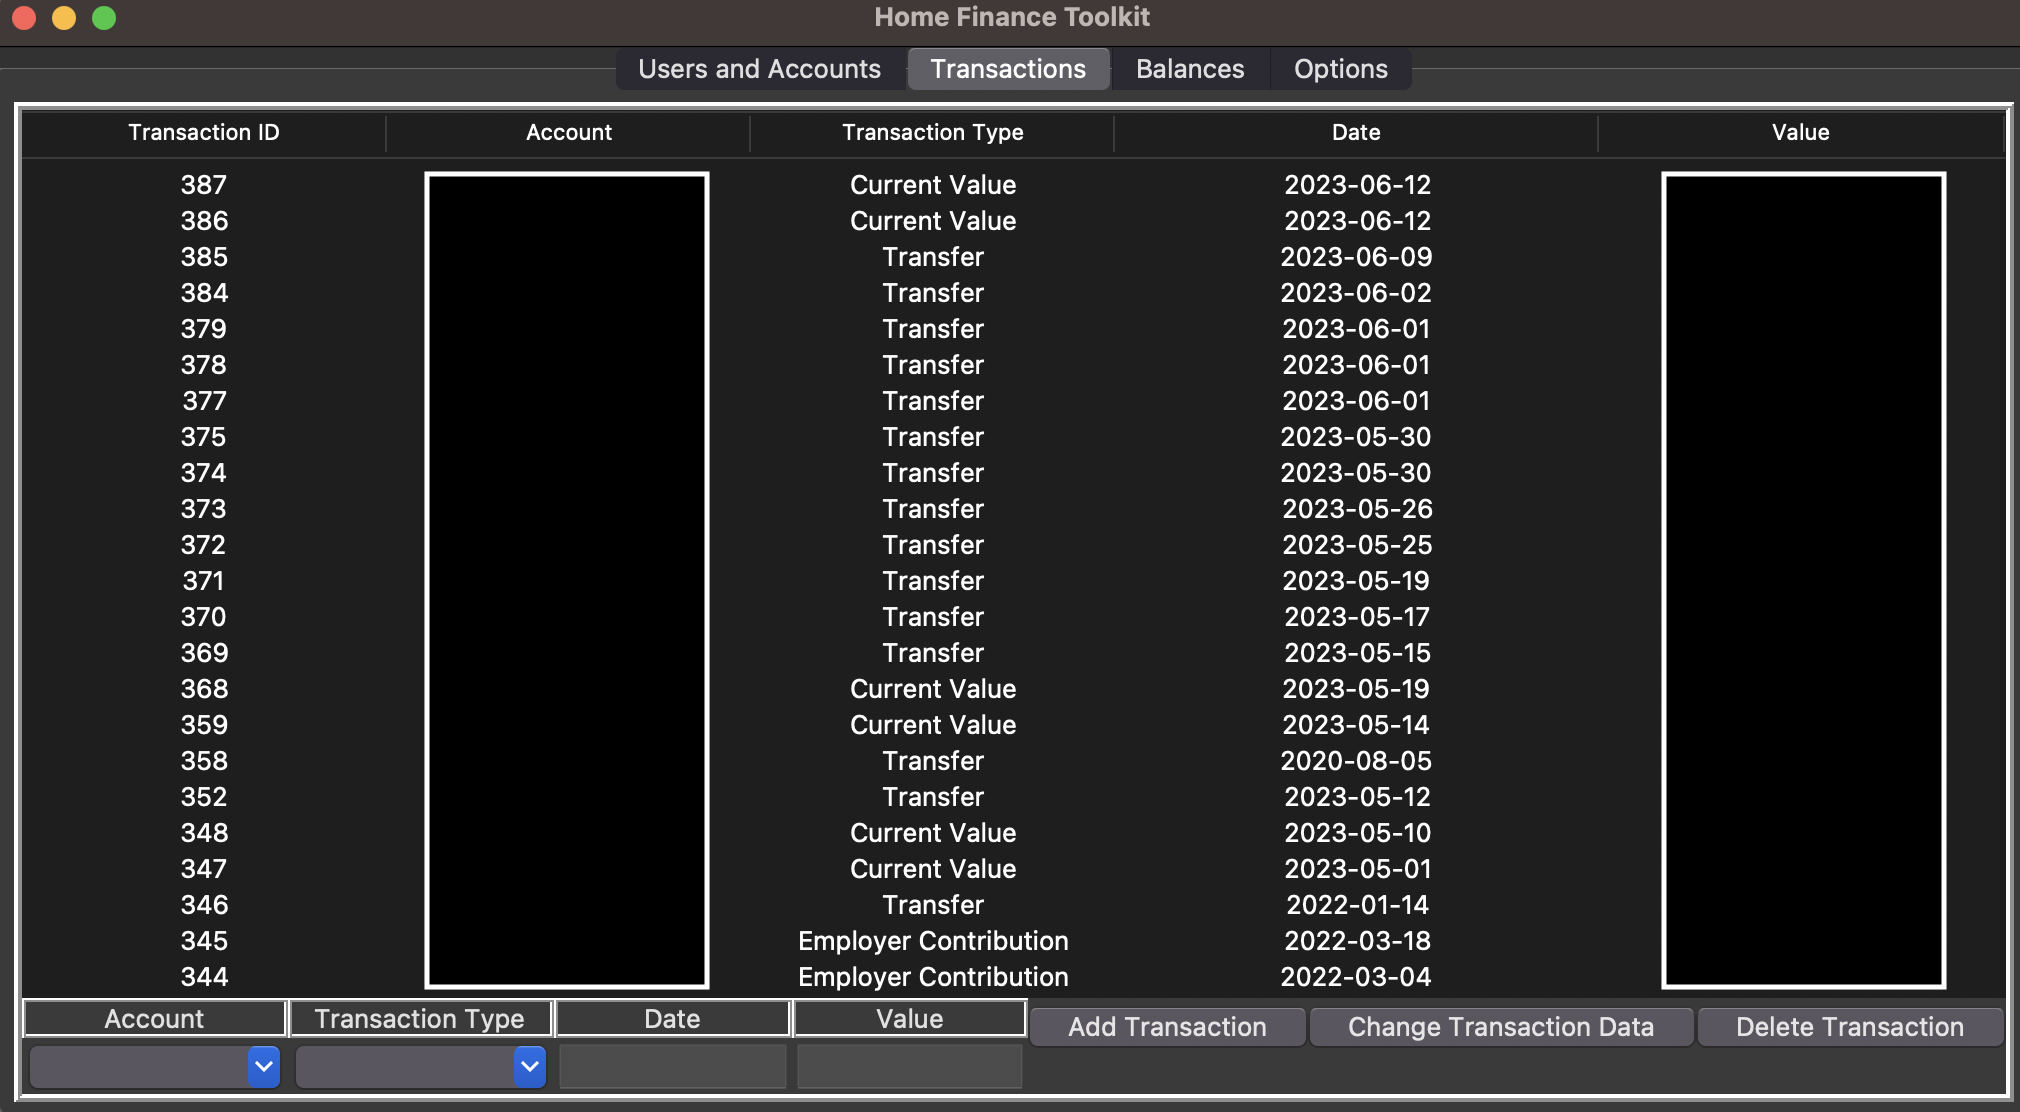This screenshot has width=2020, height=1112.
Task: Click the date 2023-05-26 cell
Action: point(1357,509)
